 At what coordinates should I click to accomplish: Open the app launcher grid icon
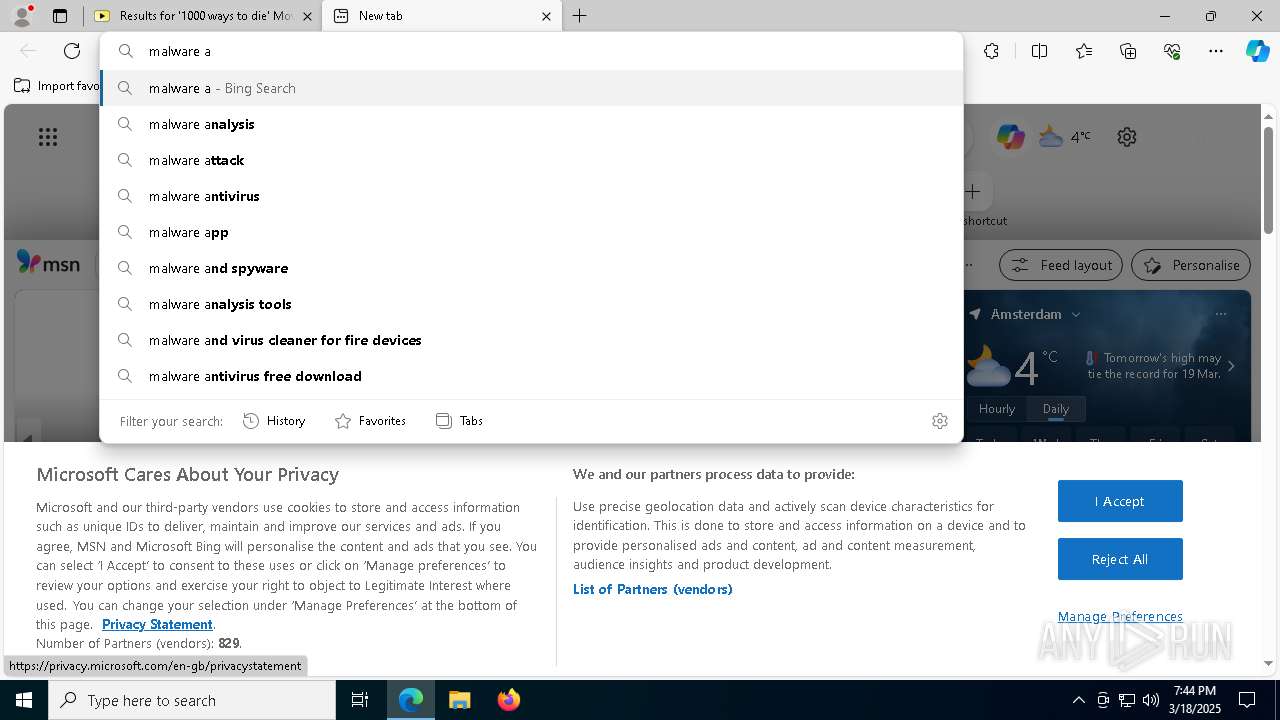coord(48,137)
